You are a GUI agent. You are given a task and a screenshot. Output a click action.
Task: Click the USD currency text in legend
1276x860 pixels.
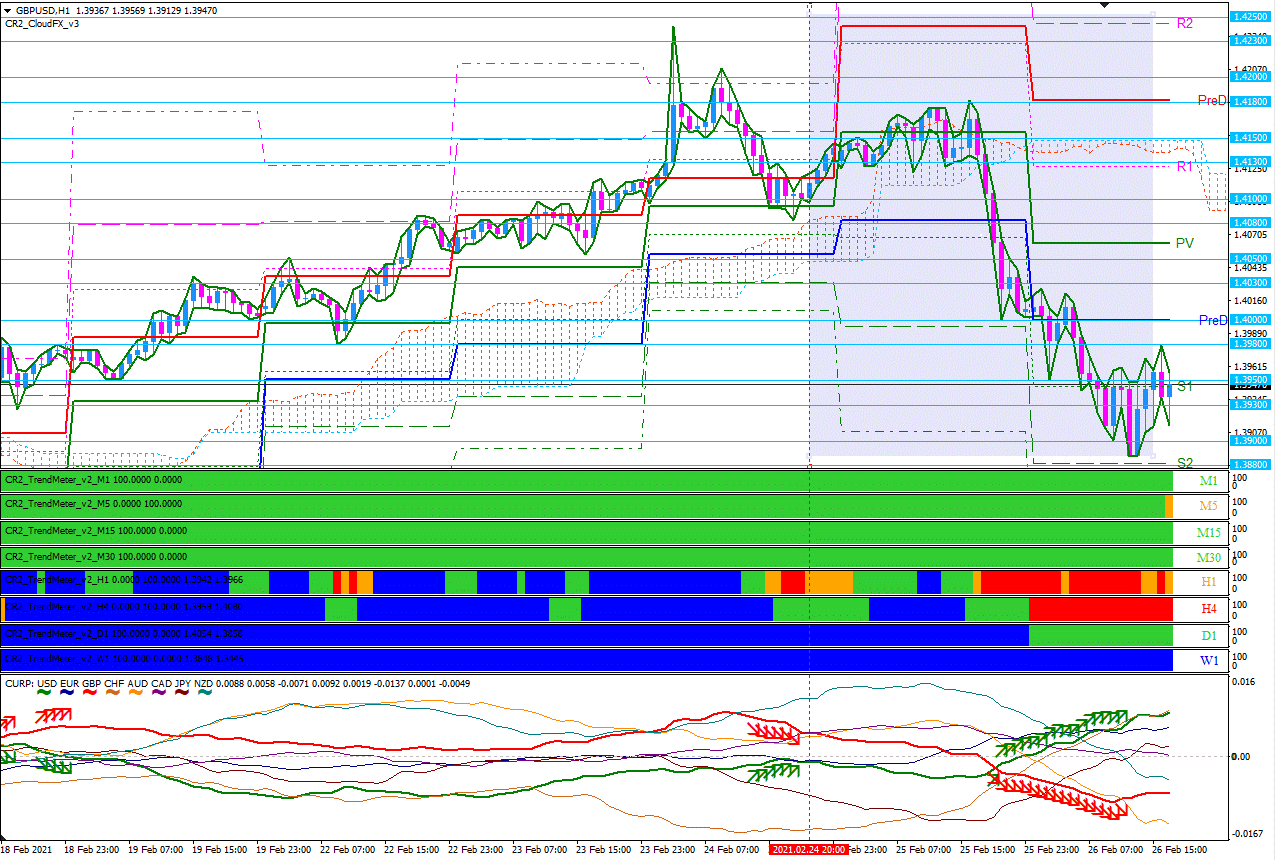point(46,683)
